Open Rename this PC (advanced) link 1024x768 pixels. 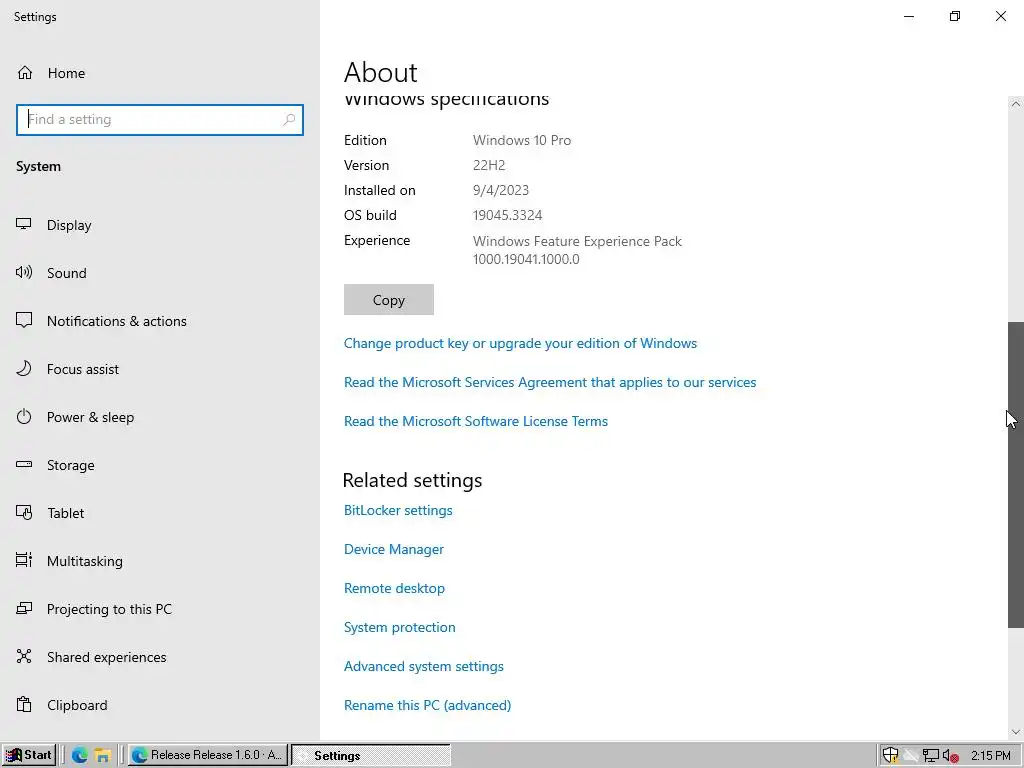pos(428,705)
